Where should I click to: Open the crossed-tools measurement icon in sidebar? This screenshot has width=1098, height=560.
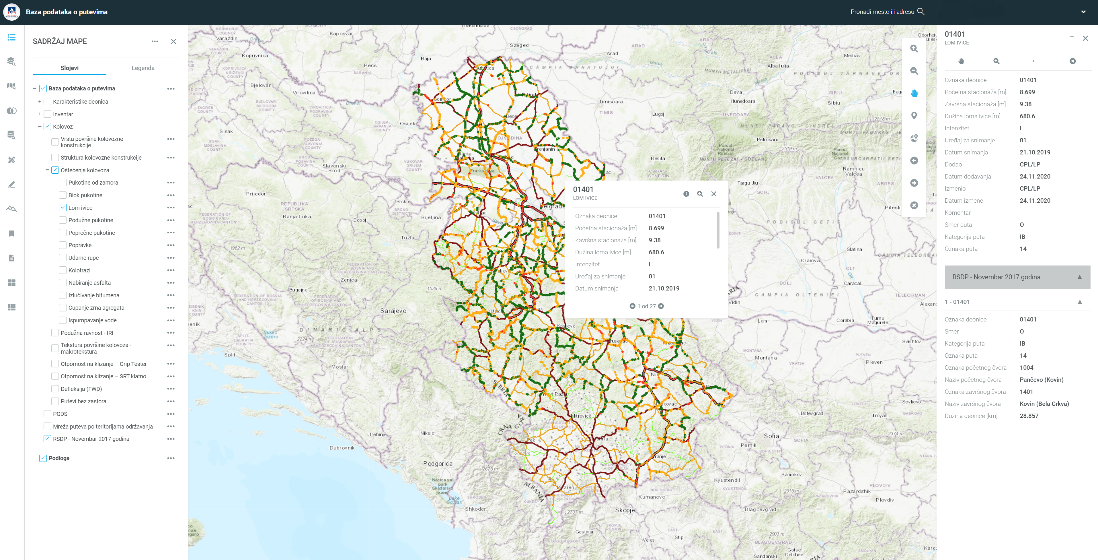click(x=12, y=160)
